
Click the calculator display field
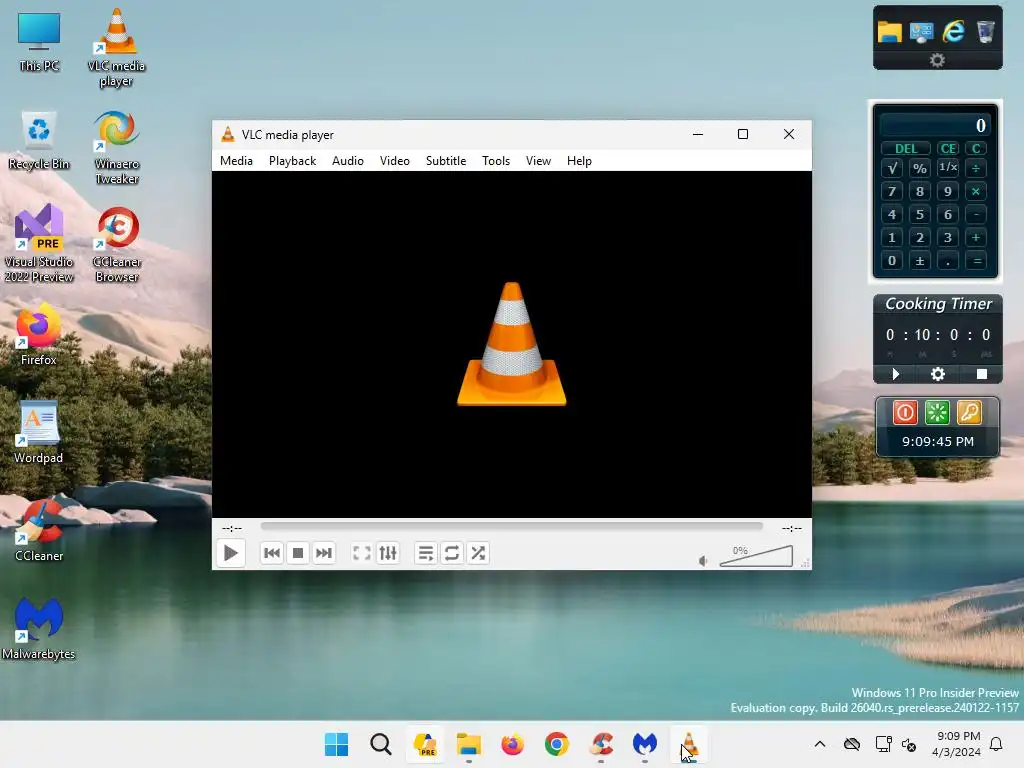coord(935,125)
